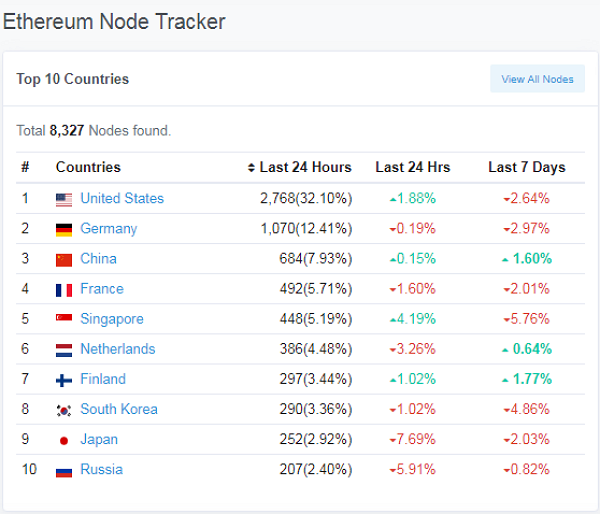Screen dimensions: 600x514
Task: Open the Netherlands country link
Action: pyautogui.click(x=118, y=349)
